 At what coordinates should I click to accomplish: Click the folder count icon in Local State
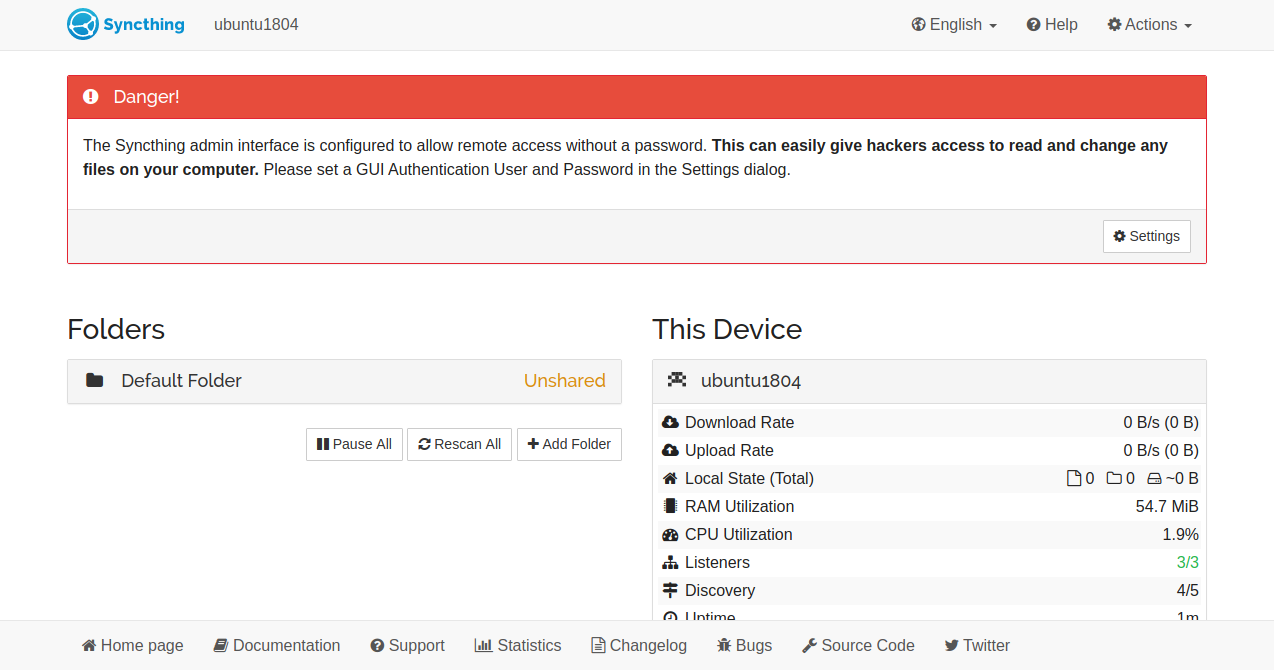1114,479
